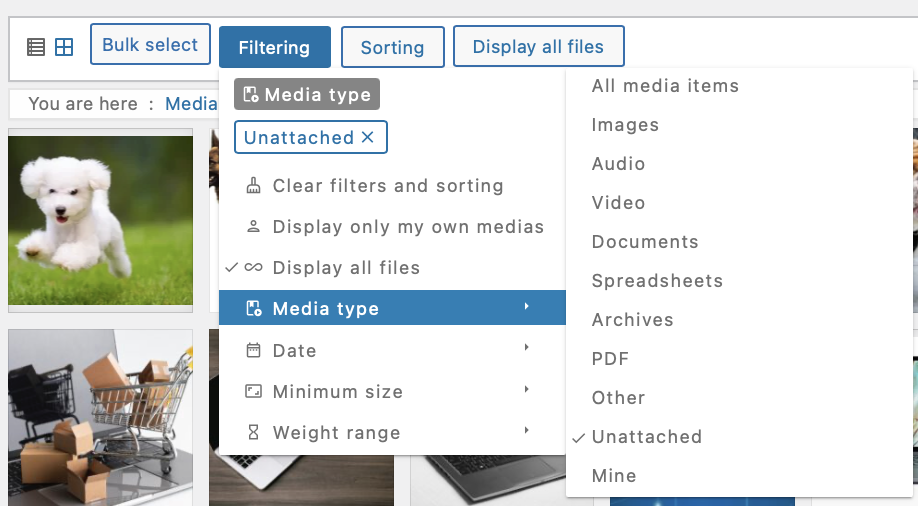Screen dimensions: 918x506
Task: Open the Sorting button
Action: [x=393, y=47]
